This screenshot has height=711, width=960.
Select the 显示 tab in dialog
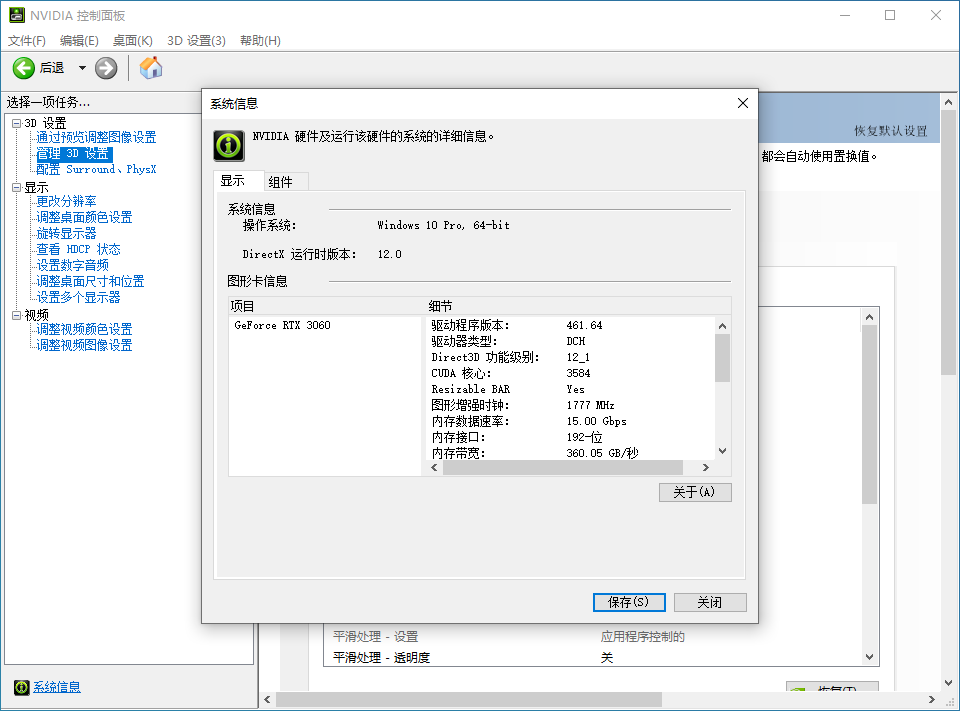click(x=239, y=181)
